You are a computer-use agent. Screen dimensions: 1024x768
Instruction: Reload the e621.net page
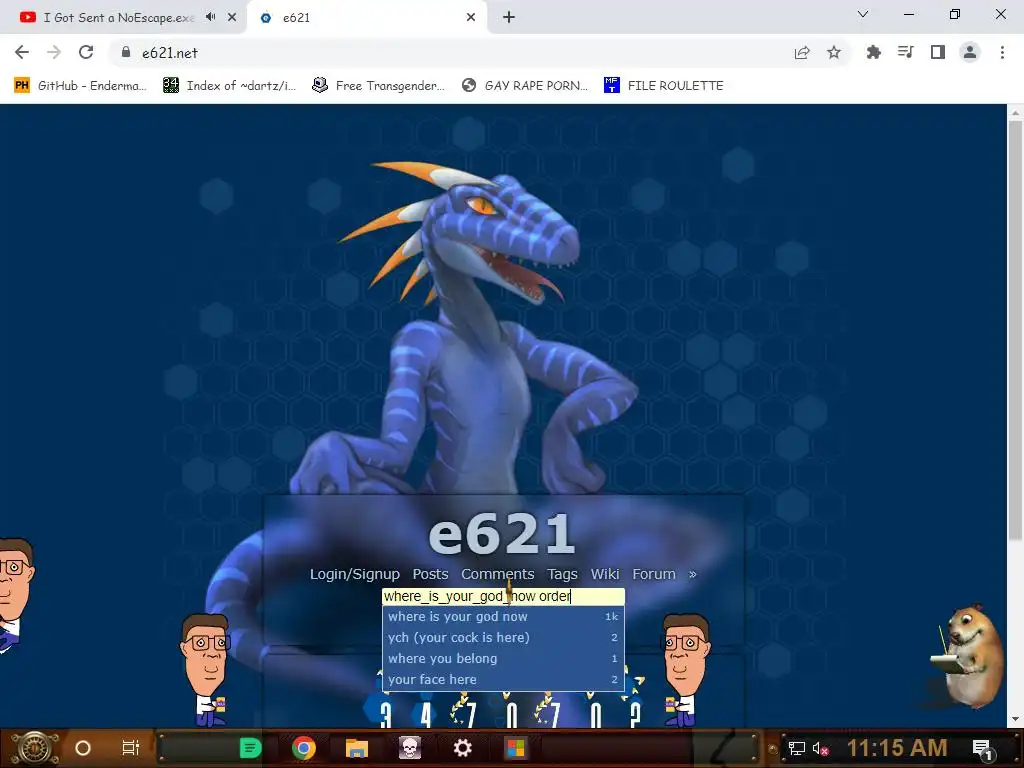[86, 52]
